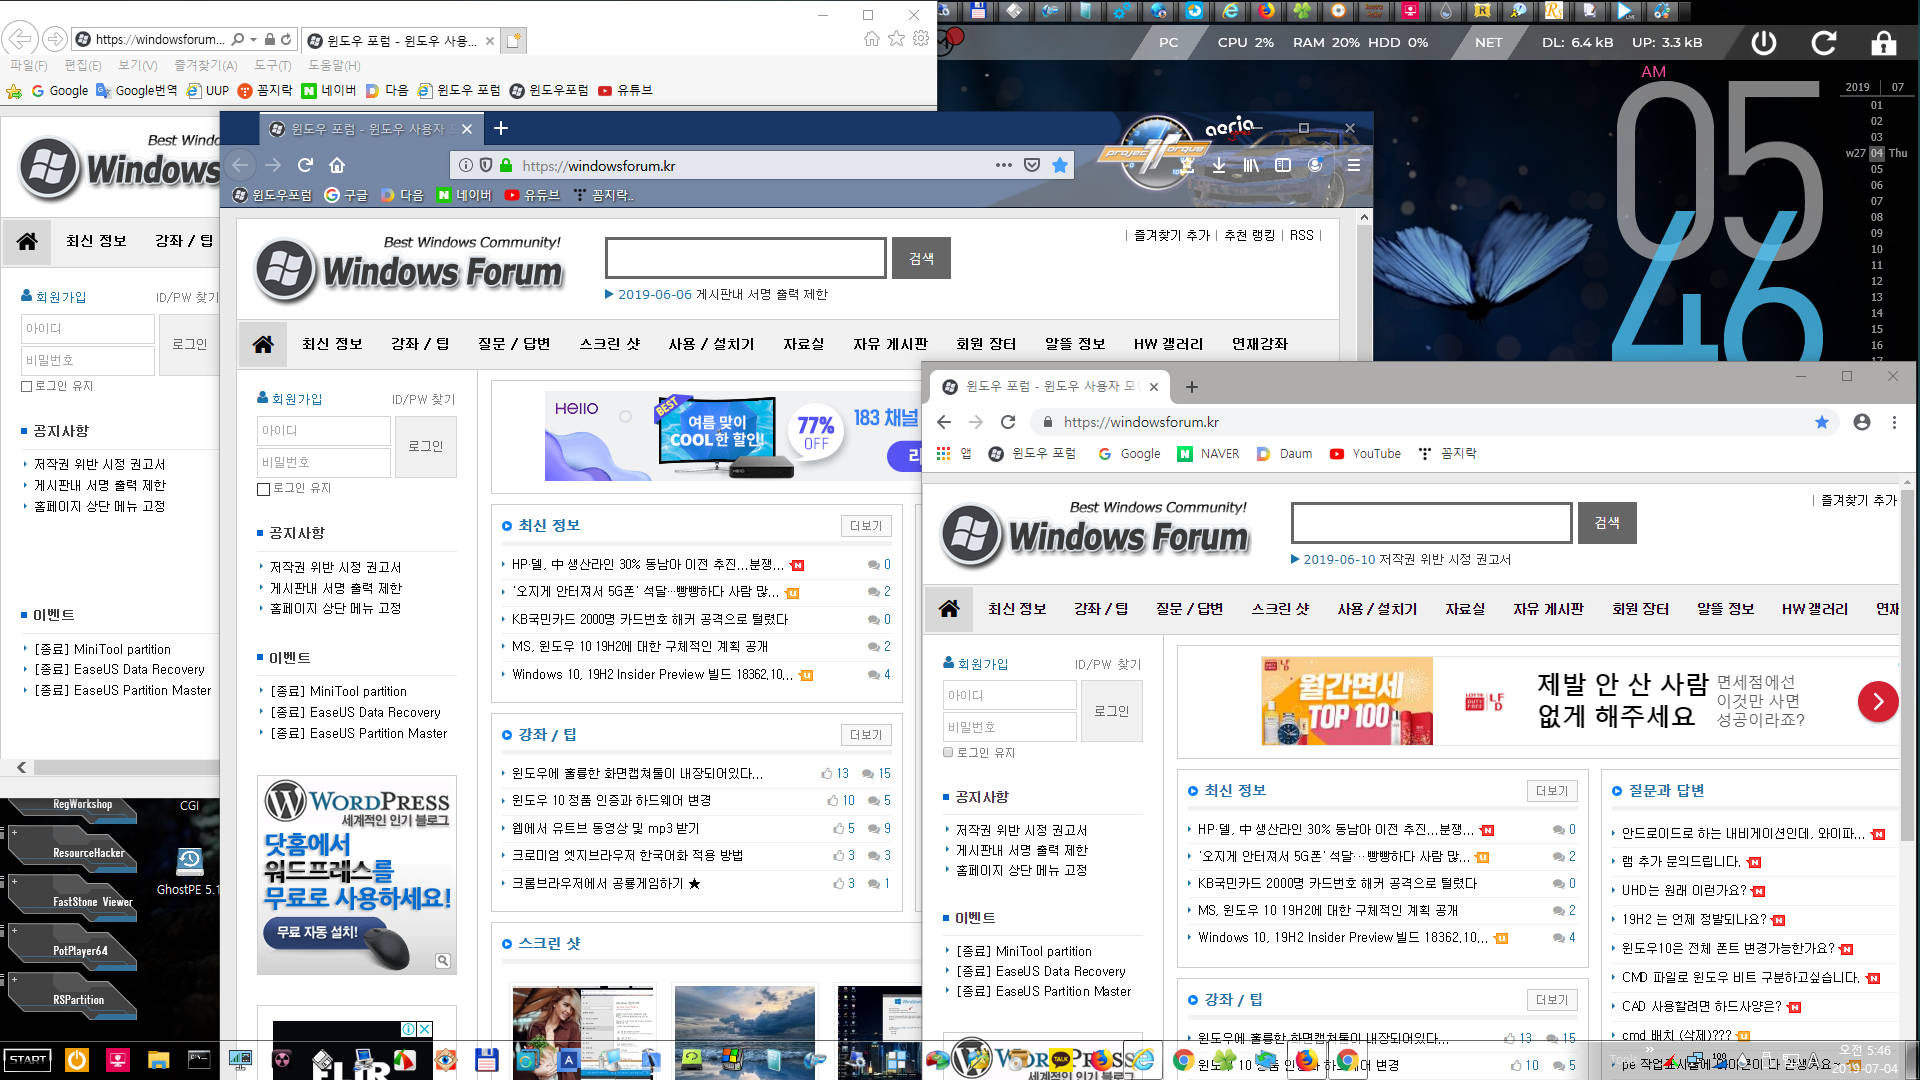Image resolution: width=1920 pixels, height=1080 pixels.
Task: Show Firefox sidebars icon
Action: pos(1283,165)
